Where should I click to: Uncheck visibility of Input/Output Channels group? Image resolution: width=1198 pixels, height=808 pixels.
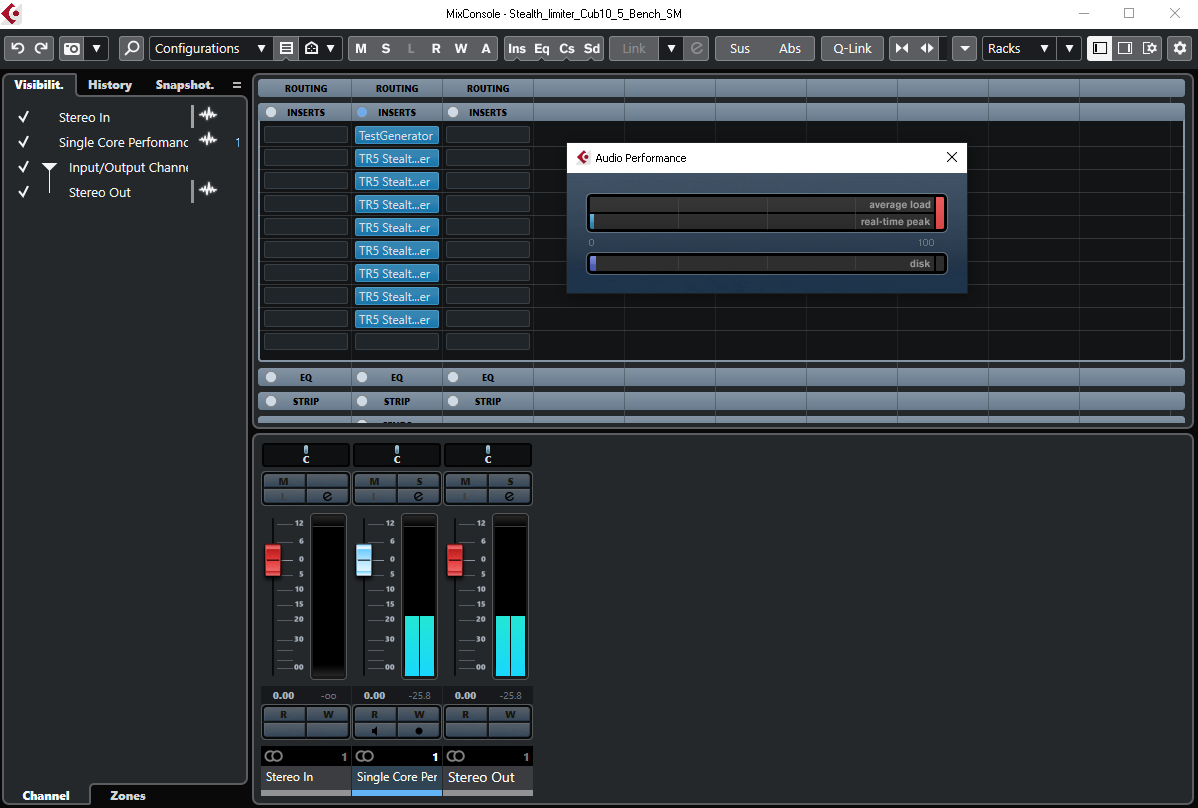(24, 167)
